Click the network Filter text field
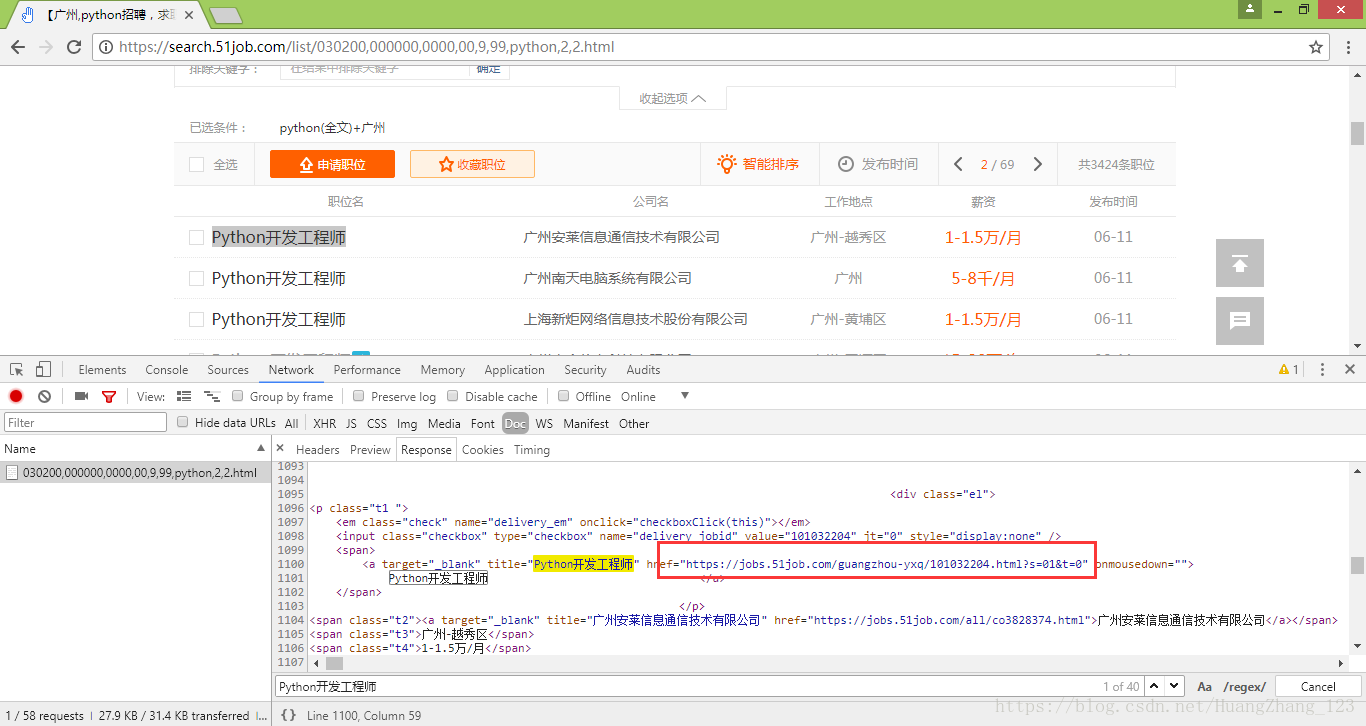The image size is (1366, 726). (x=85, y=423)
